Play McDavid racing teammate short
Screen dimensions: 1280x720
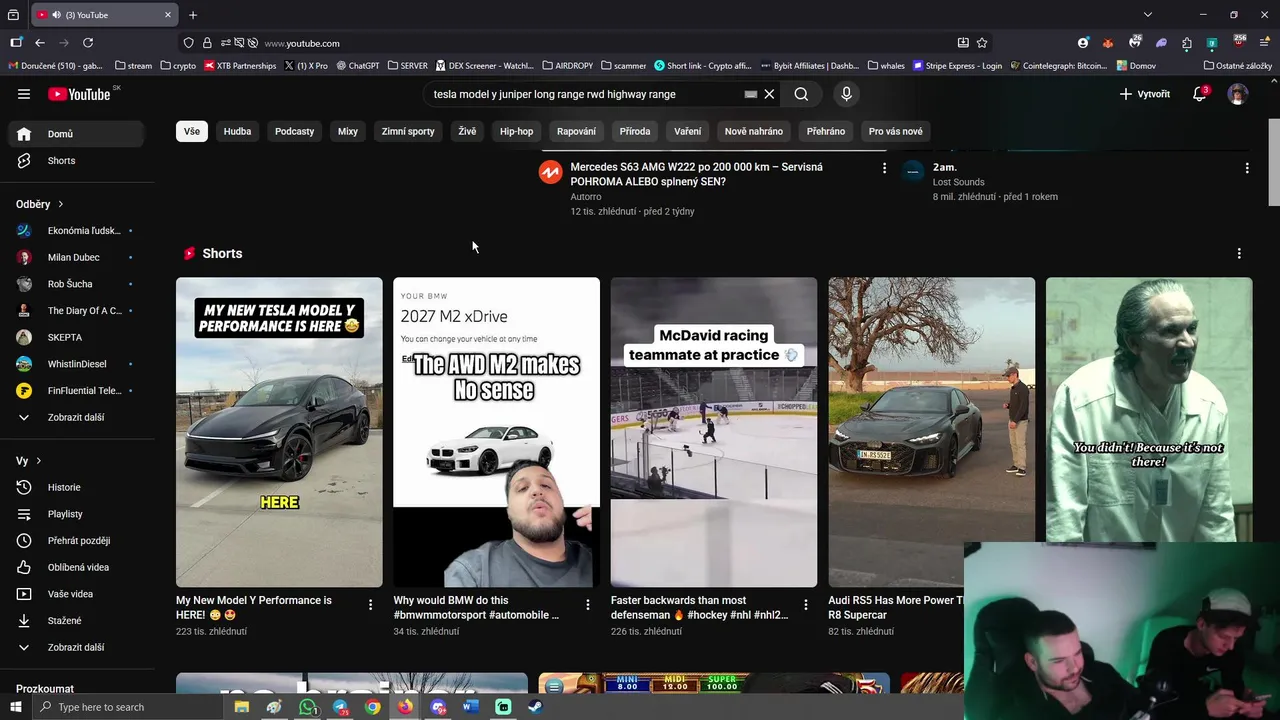714,432
